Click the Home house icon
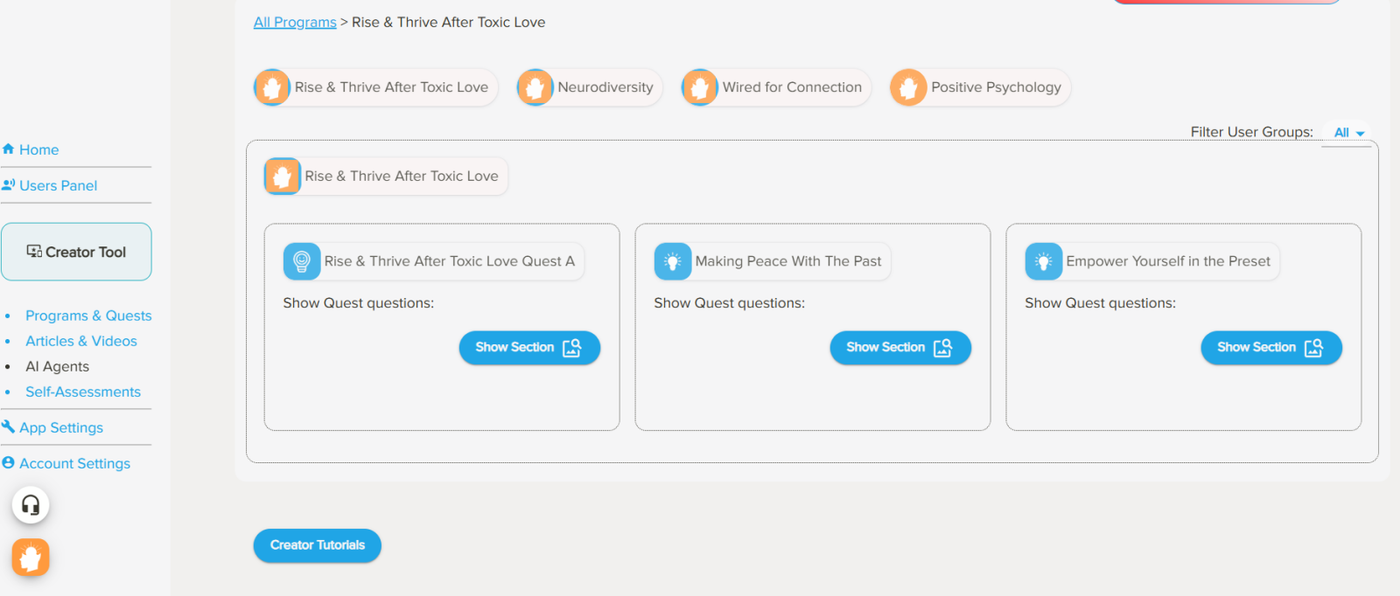The image size is (1400, 596). pos(8,150)
